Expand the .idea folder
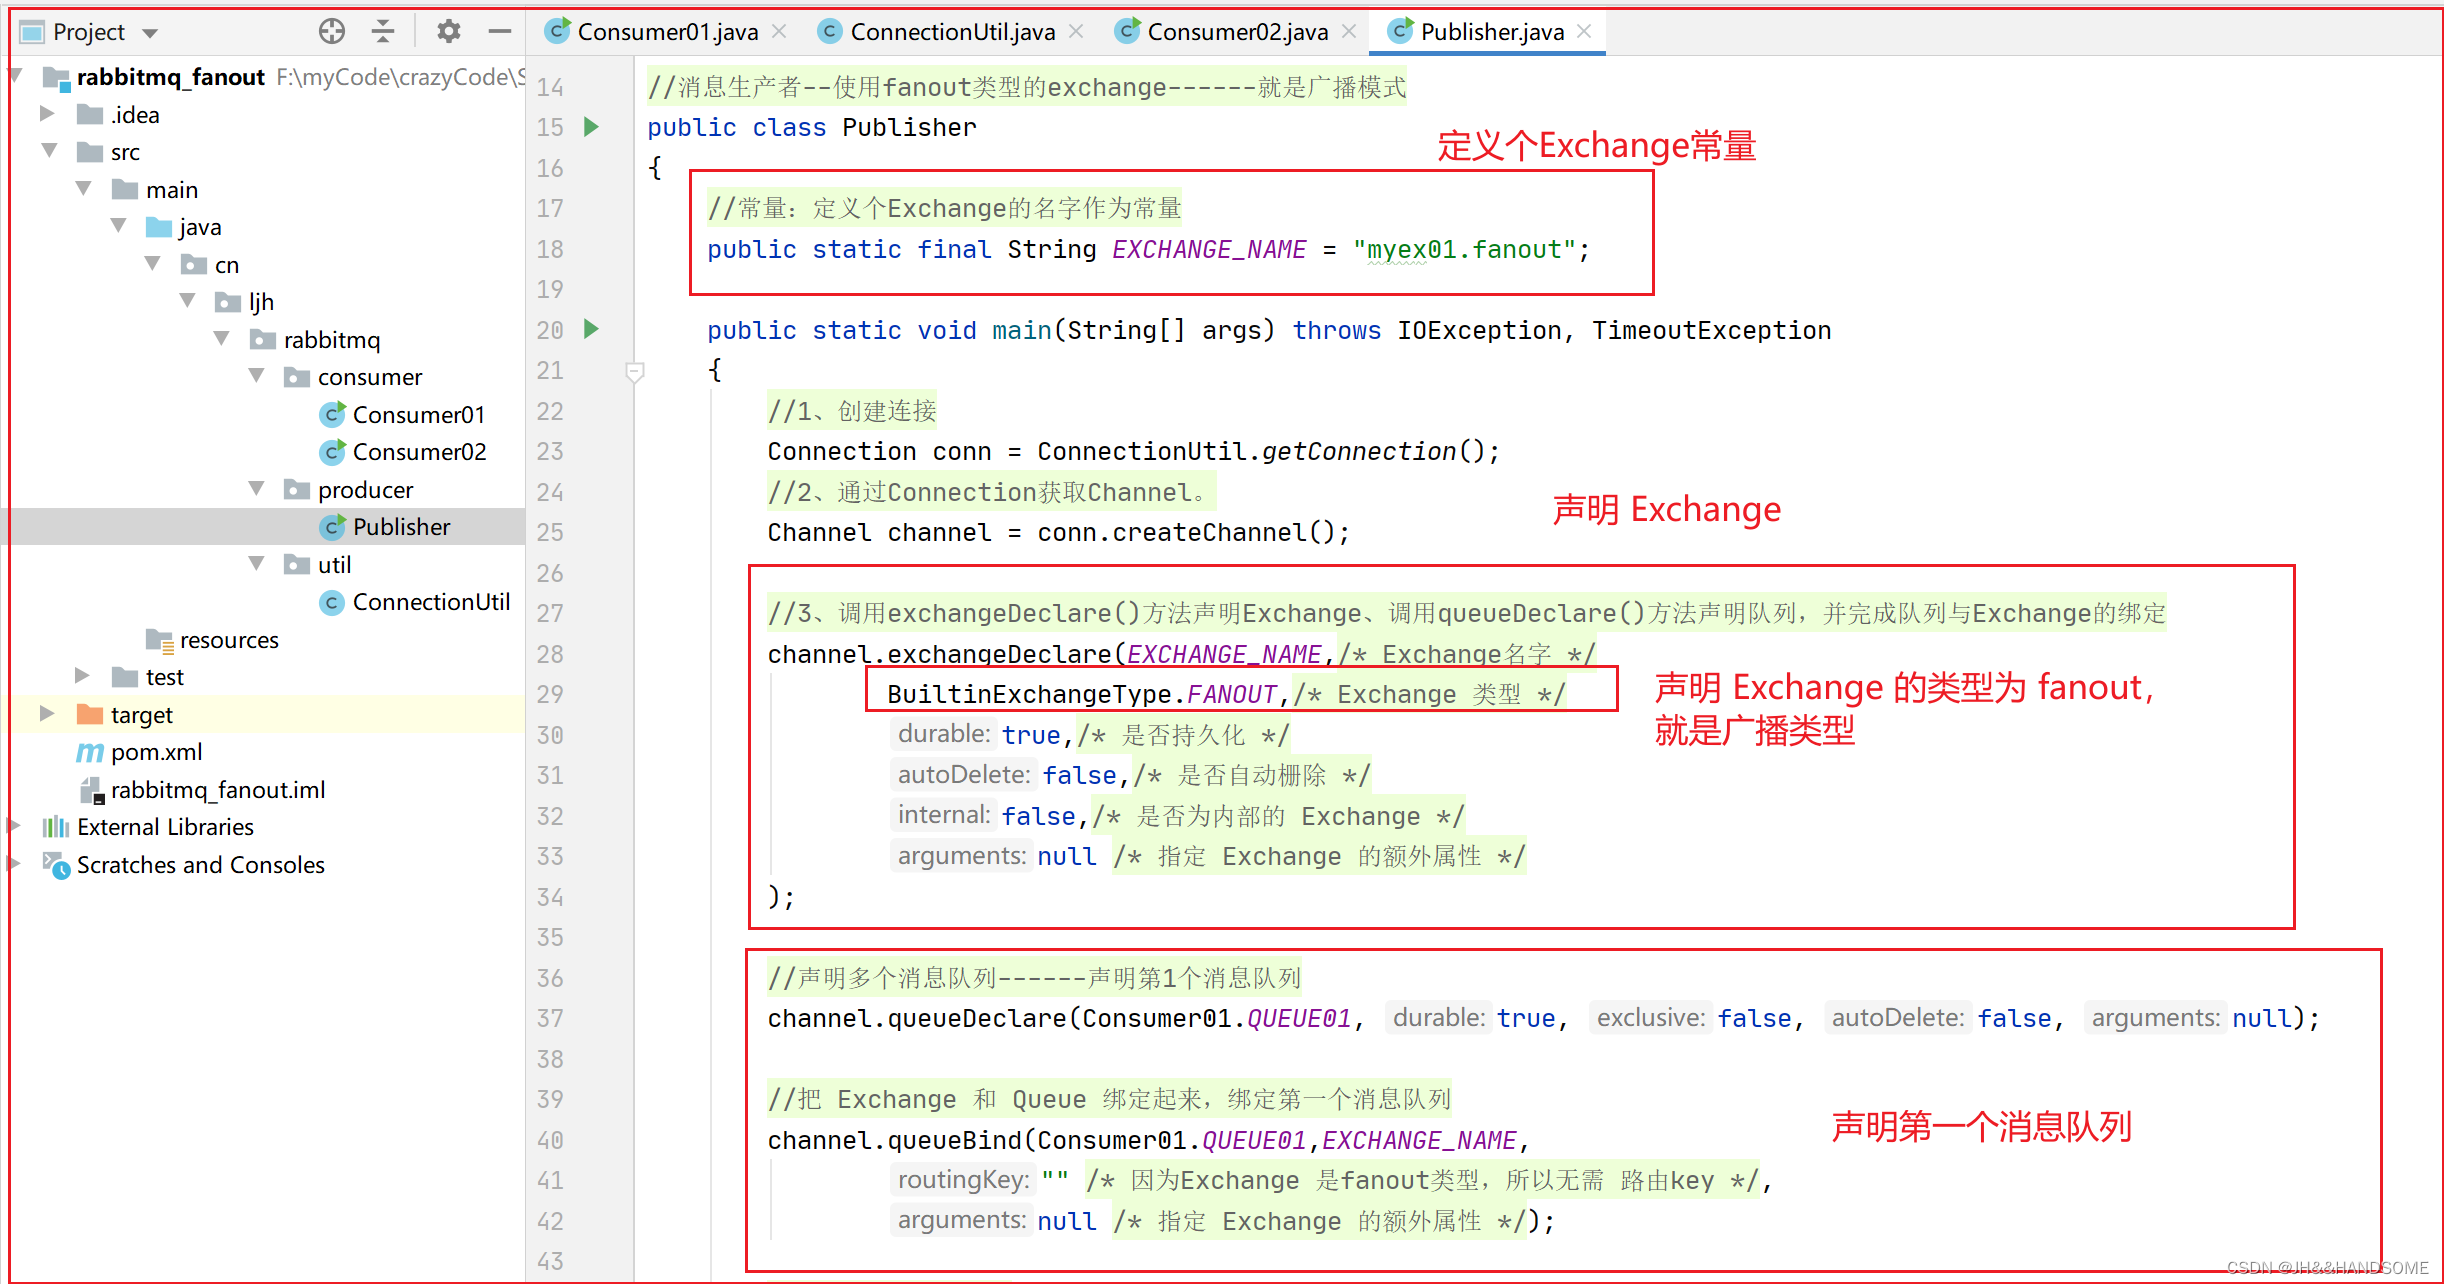 pyautogui.click(x=47, y=114)
